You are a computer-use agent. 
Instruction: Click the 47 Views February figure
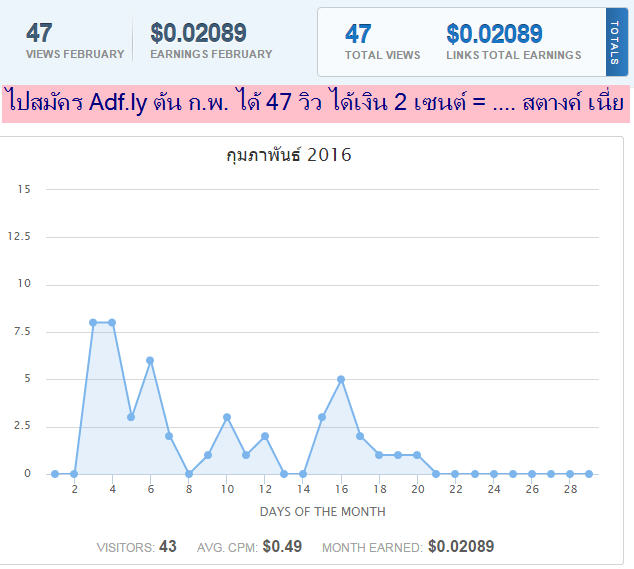39,33
